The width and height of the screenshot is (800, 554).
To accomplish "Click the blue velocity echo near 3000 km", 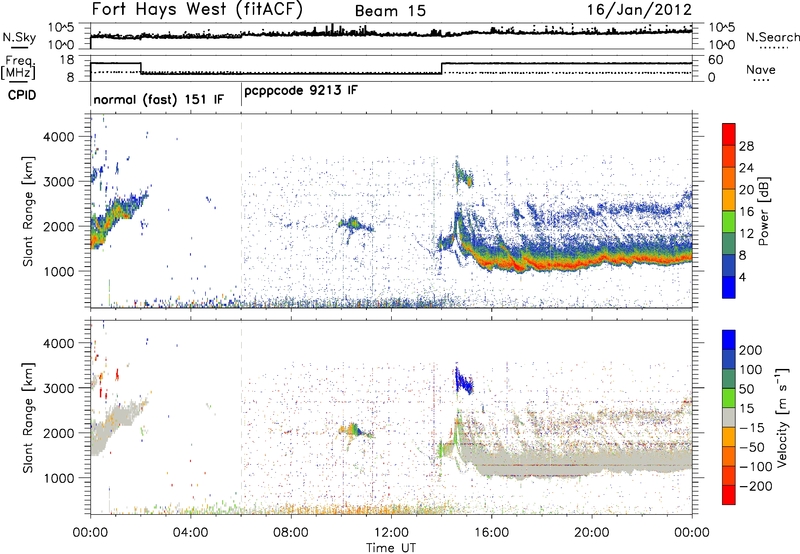I will [463, 381].
